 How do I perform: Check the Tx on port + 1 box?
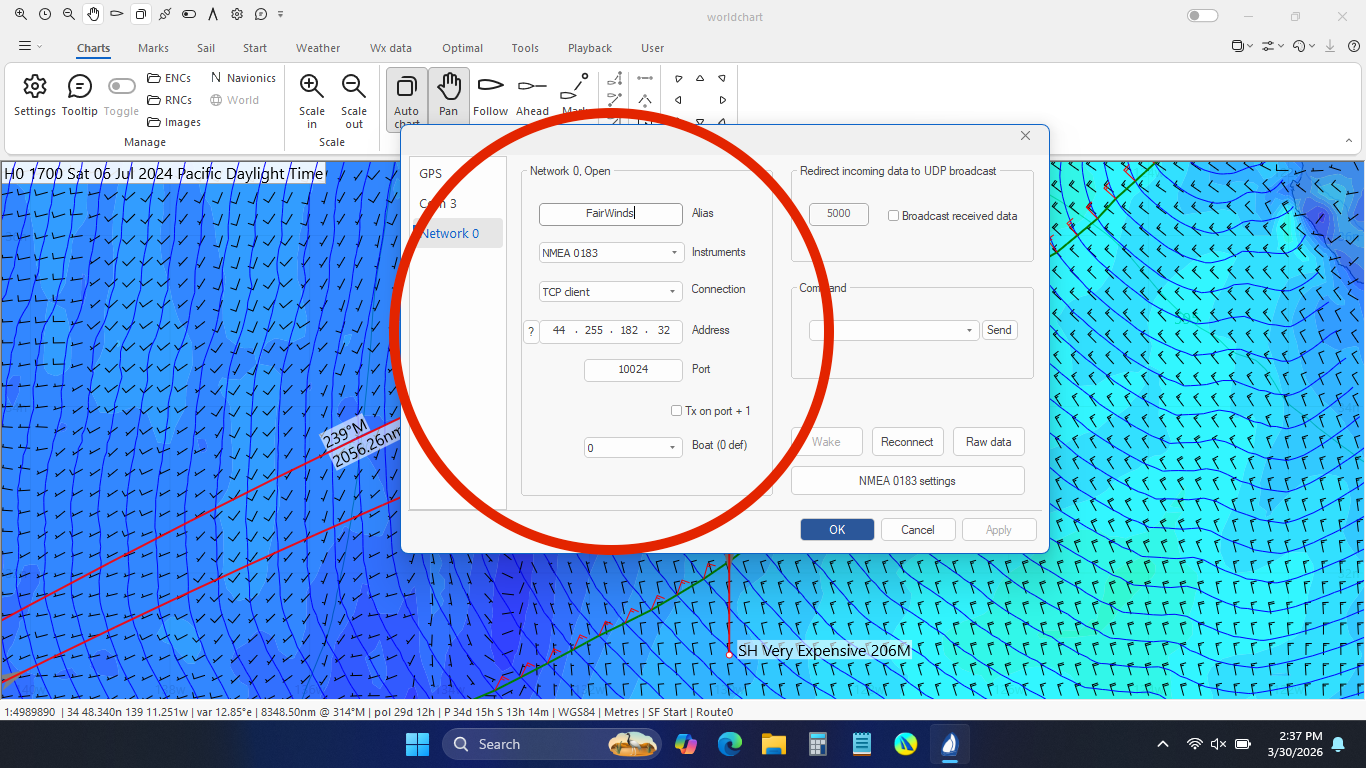pos(677,411)
